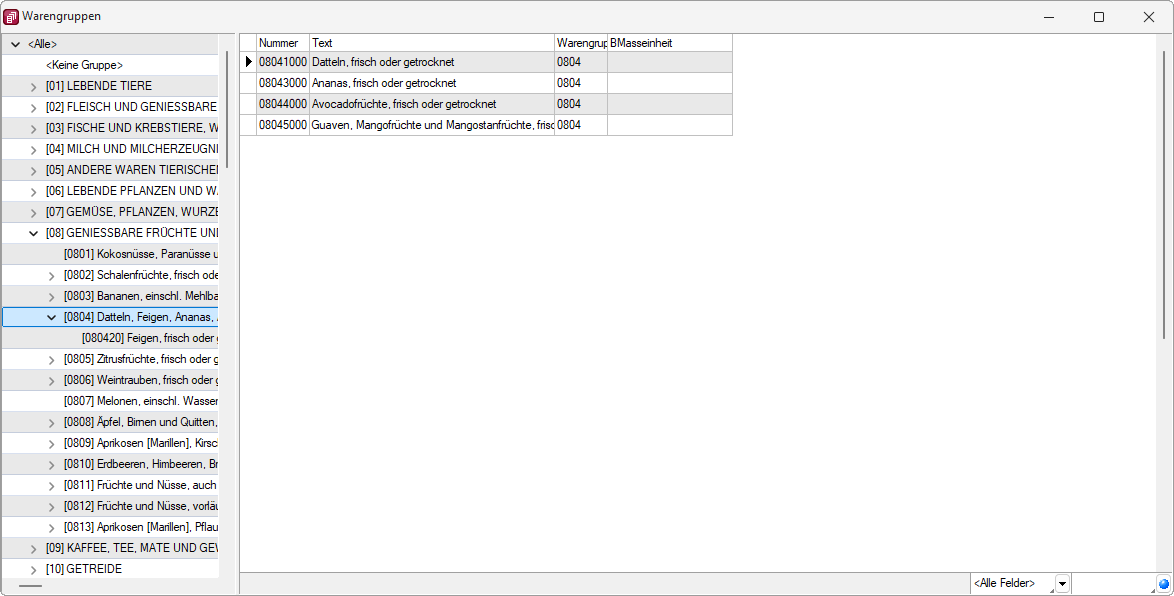This screenshot has width=1174, height=596.
Task: Collapse the <Alle> root node
Action: click(x=15, y=45)
